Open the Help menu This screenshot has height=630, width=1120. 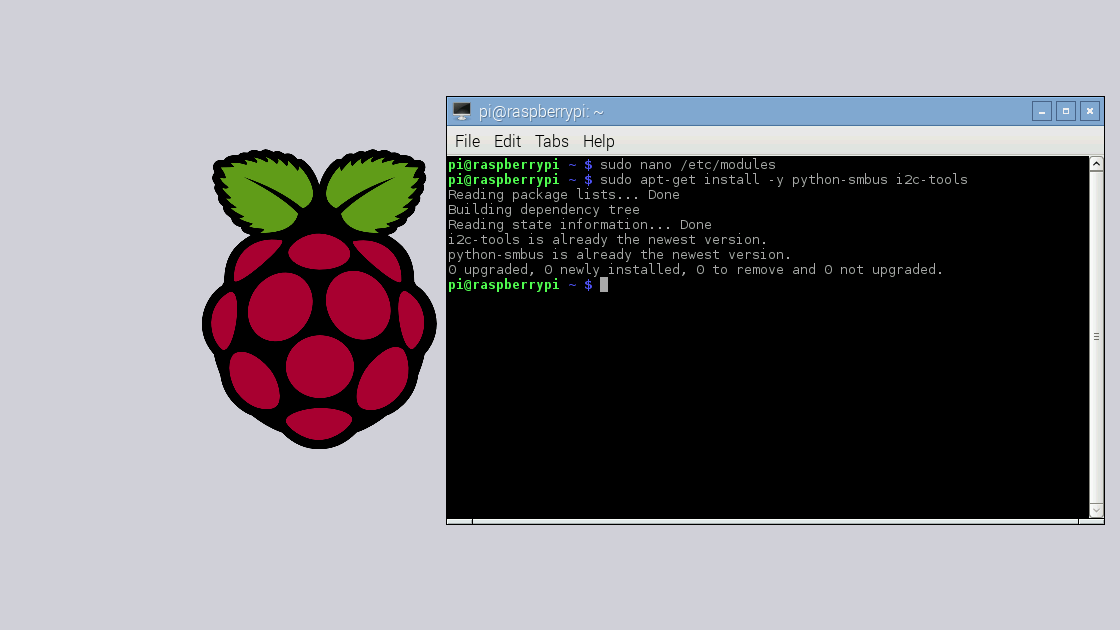point(599,141)
